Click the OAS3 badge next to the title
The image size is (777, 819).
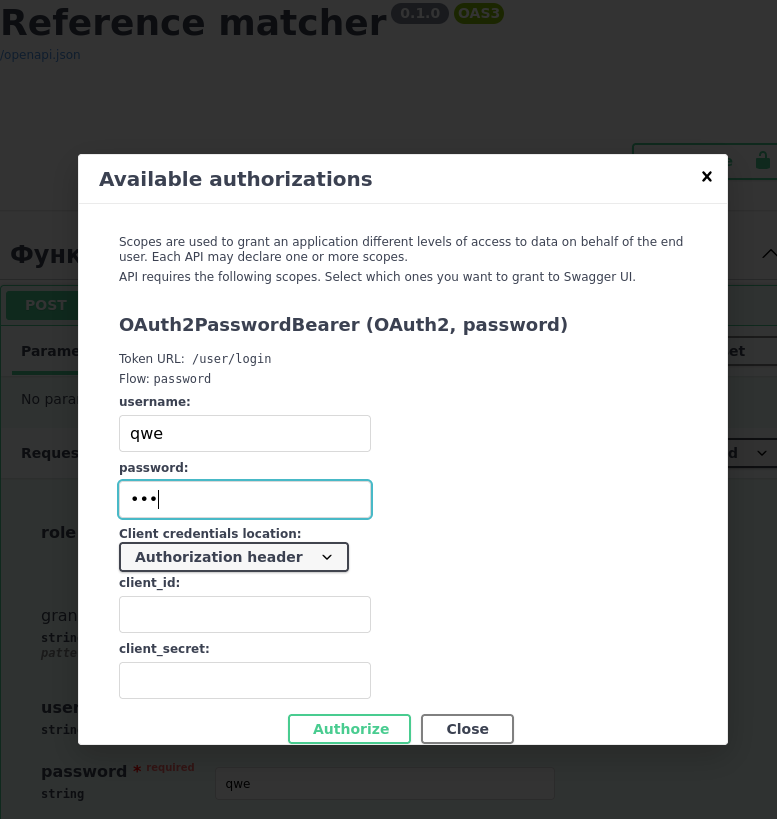tap(477, 13)
